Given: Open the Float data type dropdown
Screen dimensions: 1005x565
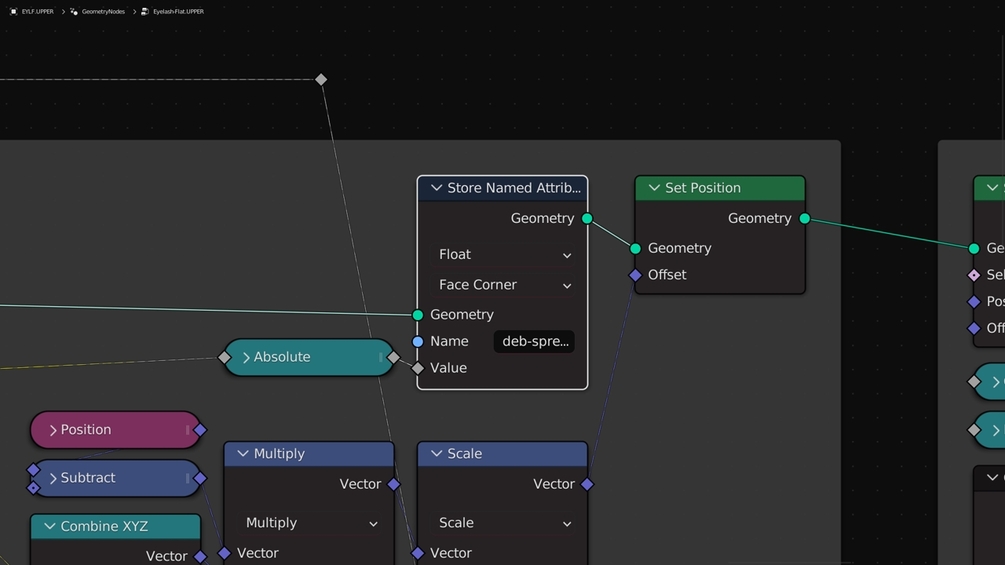Looking at the screenshot, I should click(x=503, y=255).
